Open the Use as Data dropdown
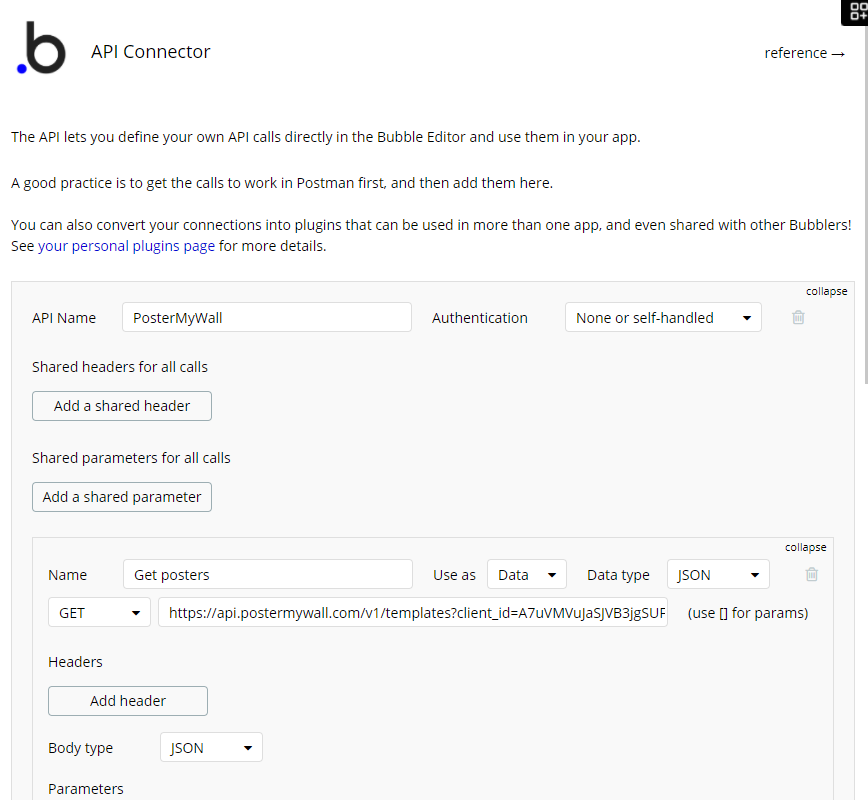The height and width of the screenshot is (800, 868). pyautogui.click(x=526, y=574)
